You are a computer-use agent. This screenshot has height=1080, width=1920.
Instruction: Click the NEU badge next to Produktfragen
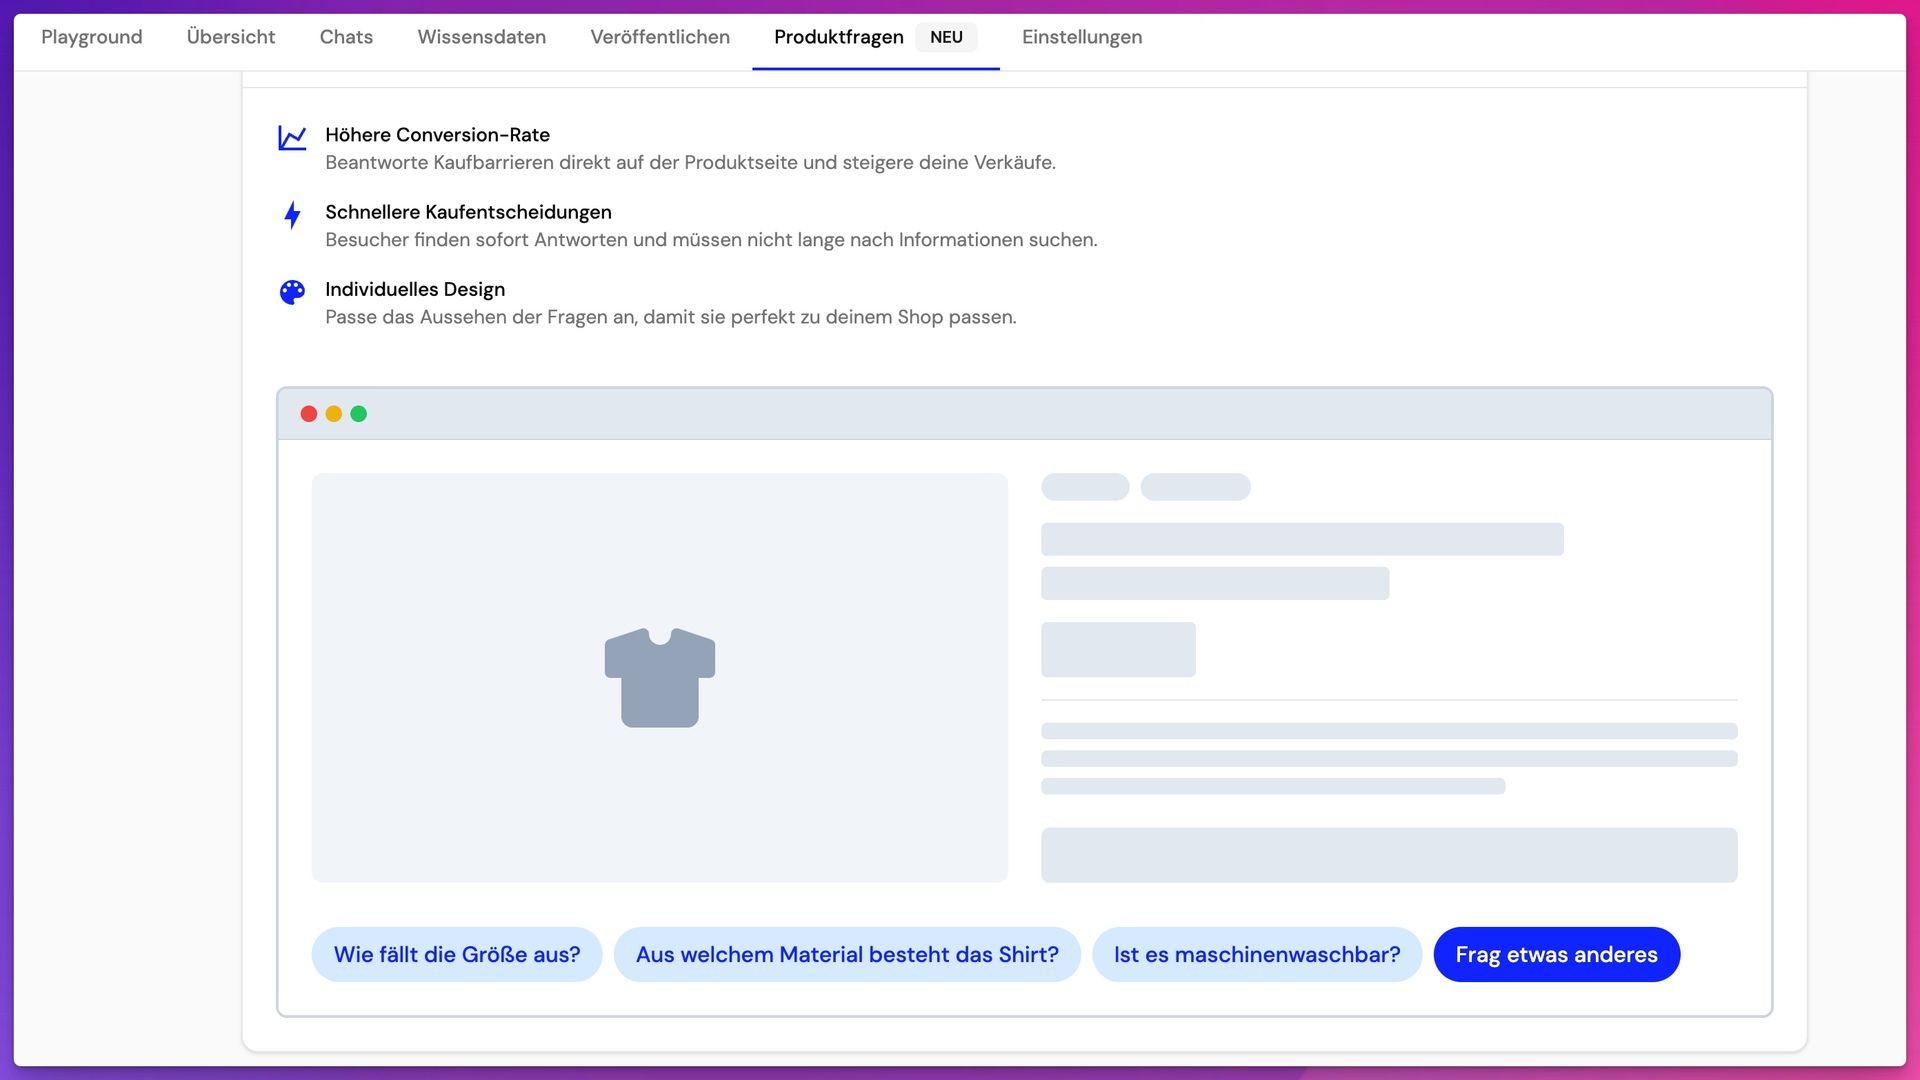[946, 37]
